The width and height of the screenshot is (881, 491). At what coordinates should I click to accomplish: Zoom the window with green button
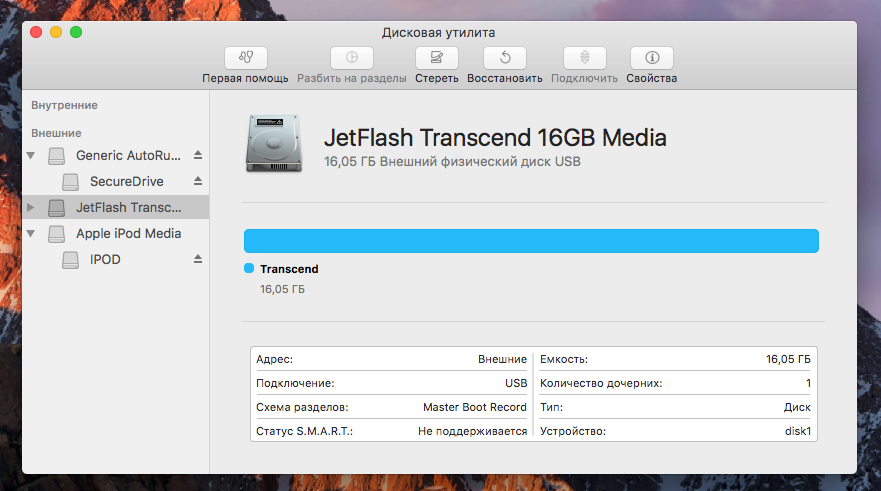click(76, 32)
